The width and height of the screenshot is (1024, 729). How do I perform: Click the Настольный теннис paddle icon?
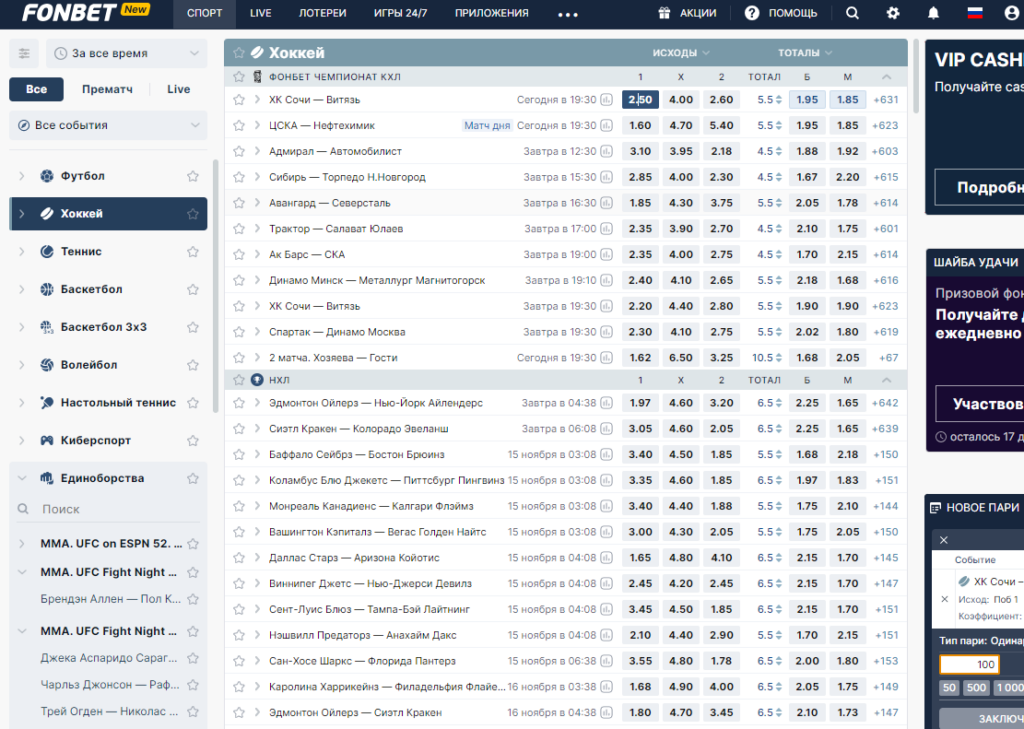coord(47,402)
